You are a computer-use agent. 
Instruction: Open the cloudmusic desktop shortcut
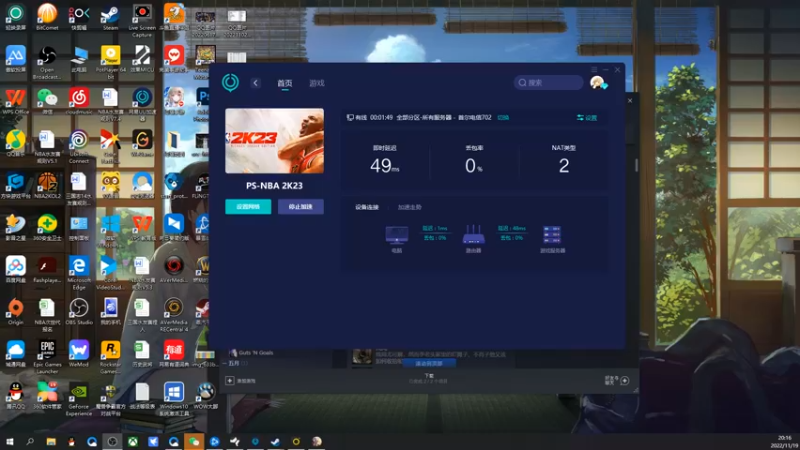(79, 101)
